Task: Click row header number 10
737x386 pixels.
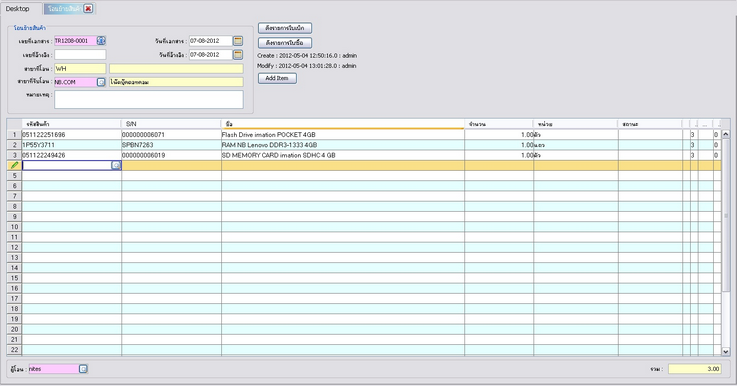Action: (15, 227)
